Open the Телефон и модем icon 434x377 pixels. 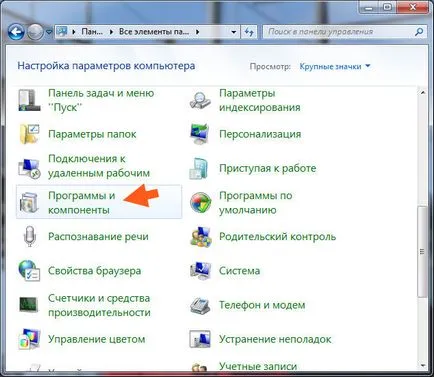pyautogui.click(x=200, y=305)
